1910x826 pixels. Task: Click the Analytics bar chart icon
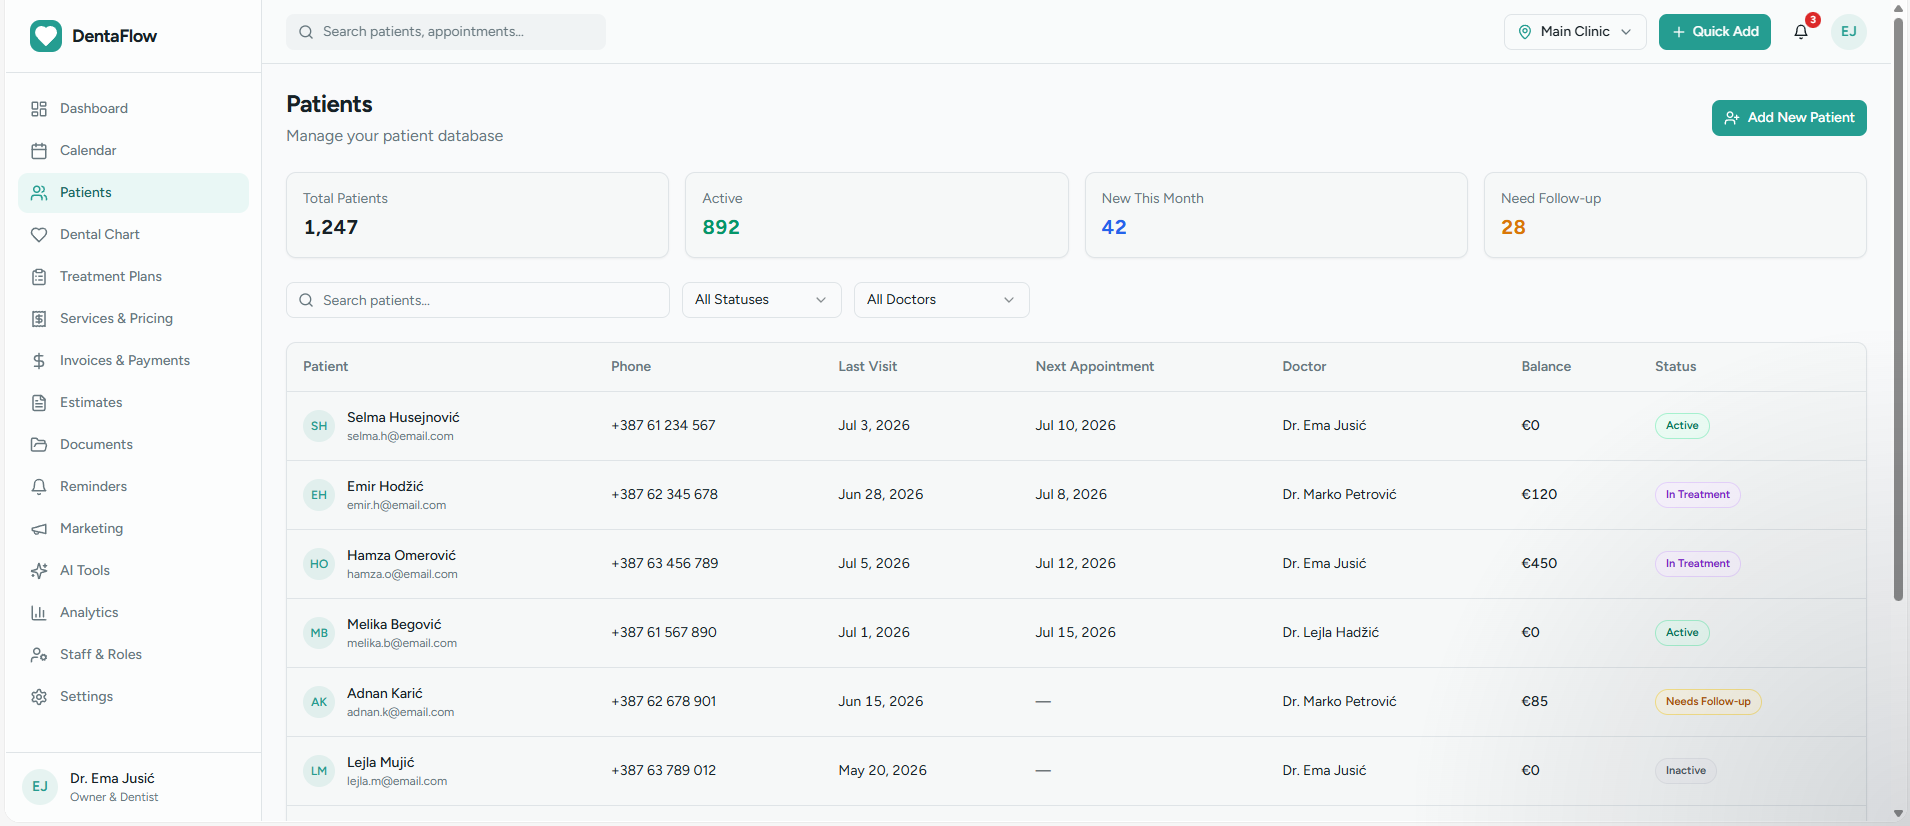click(39, 613)
